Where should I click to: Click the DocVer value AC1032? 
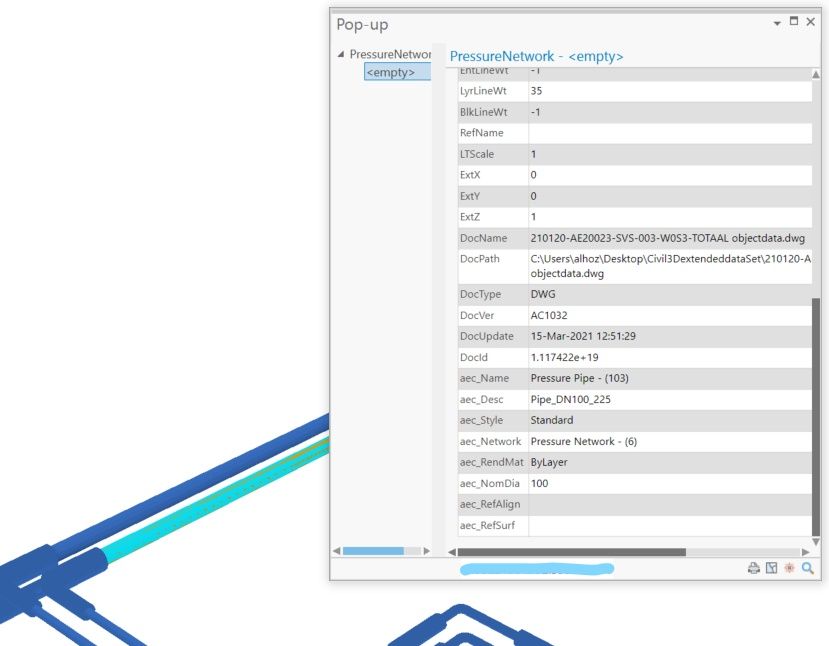[549, 315]
